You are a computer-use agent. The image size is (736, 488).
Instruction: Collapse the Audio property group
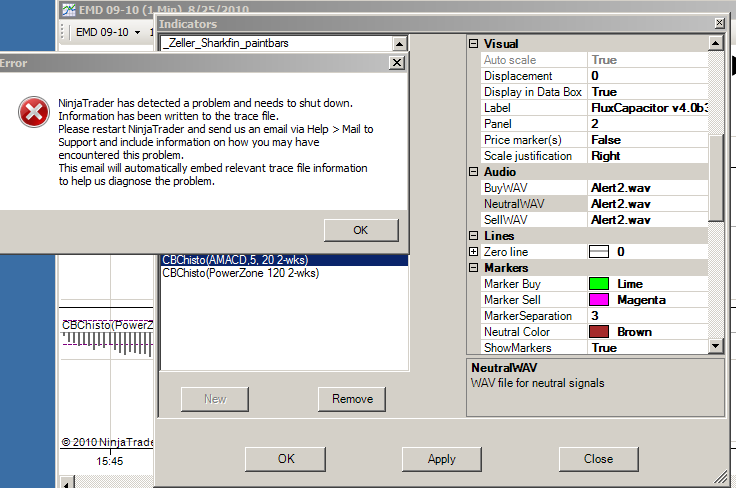[474, 172]
